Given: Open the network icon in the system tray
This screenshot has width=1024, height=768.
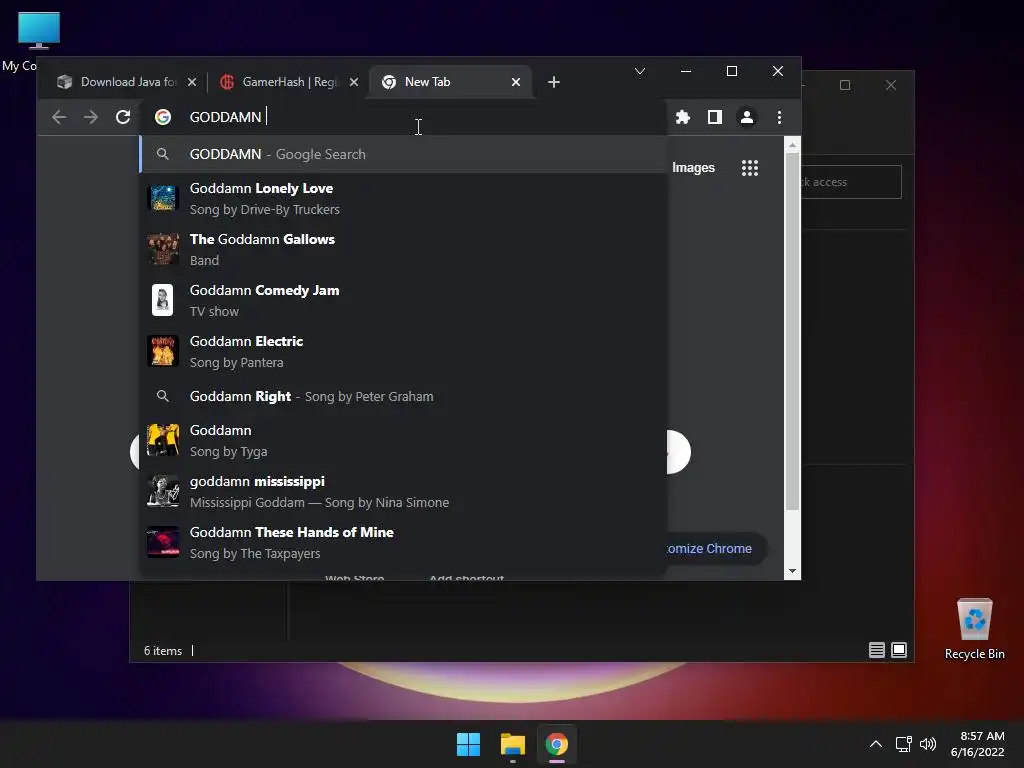Looking at the screenshot, I should tap(903, 744).
